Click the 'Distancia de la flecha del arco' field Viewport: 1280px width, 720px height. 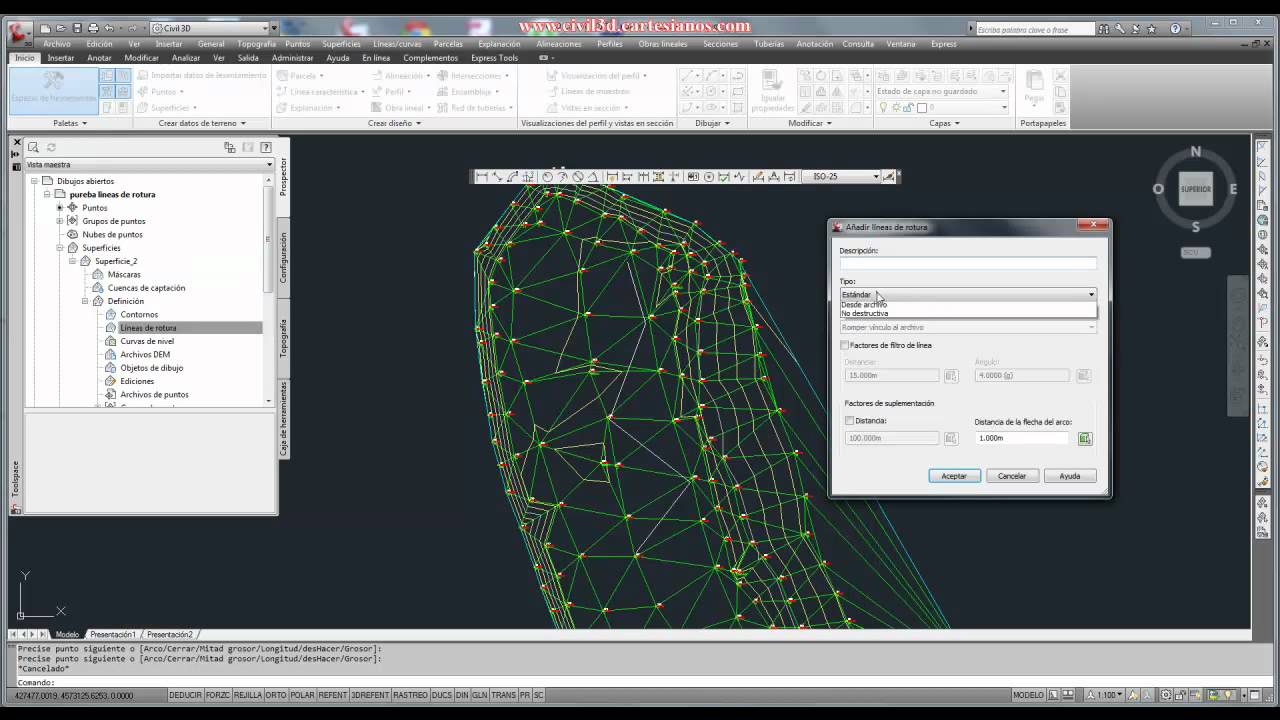pyautogui.click(x=1024, y=438)
